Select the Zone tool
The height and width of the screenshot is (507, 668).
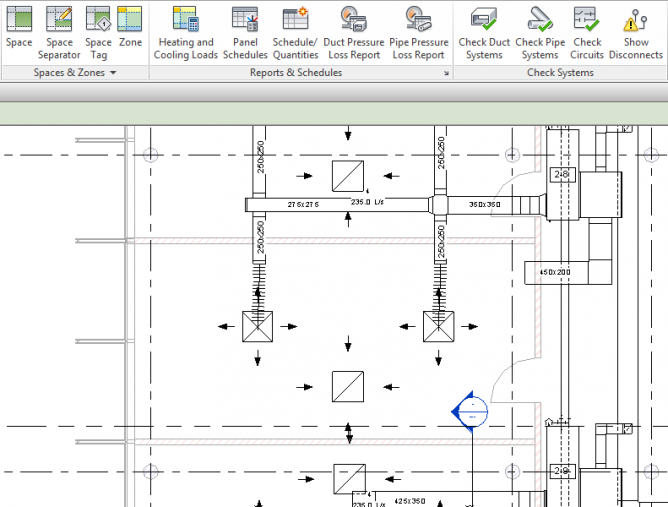130,27
